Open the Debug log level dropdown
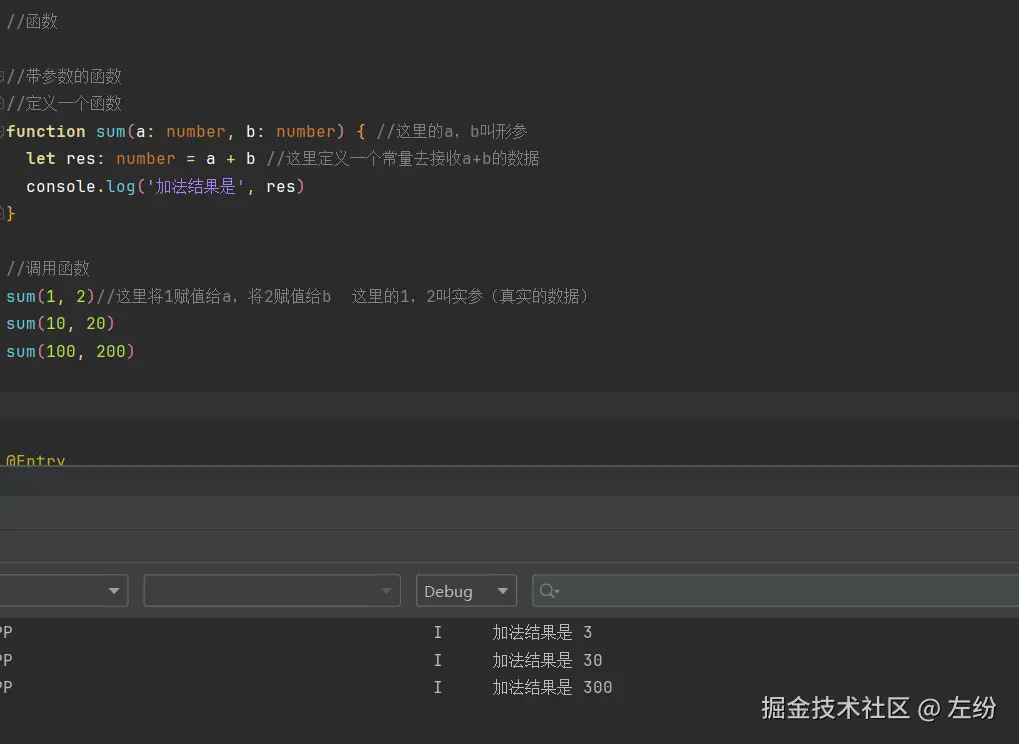 pyautogui.click(x=466, y=591)
